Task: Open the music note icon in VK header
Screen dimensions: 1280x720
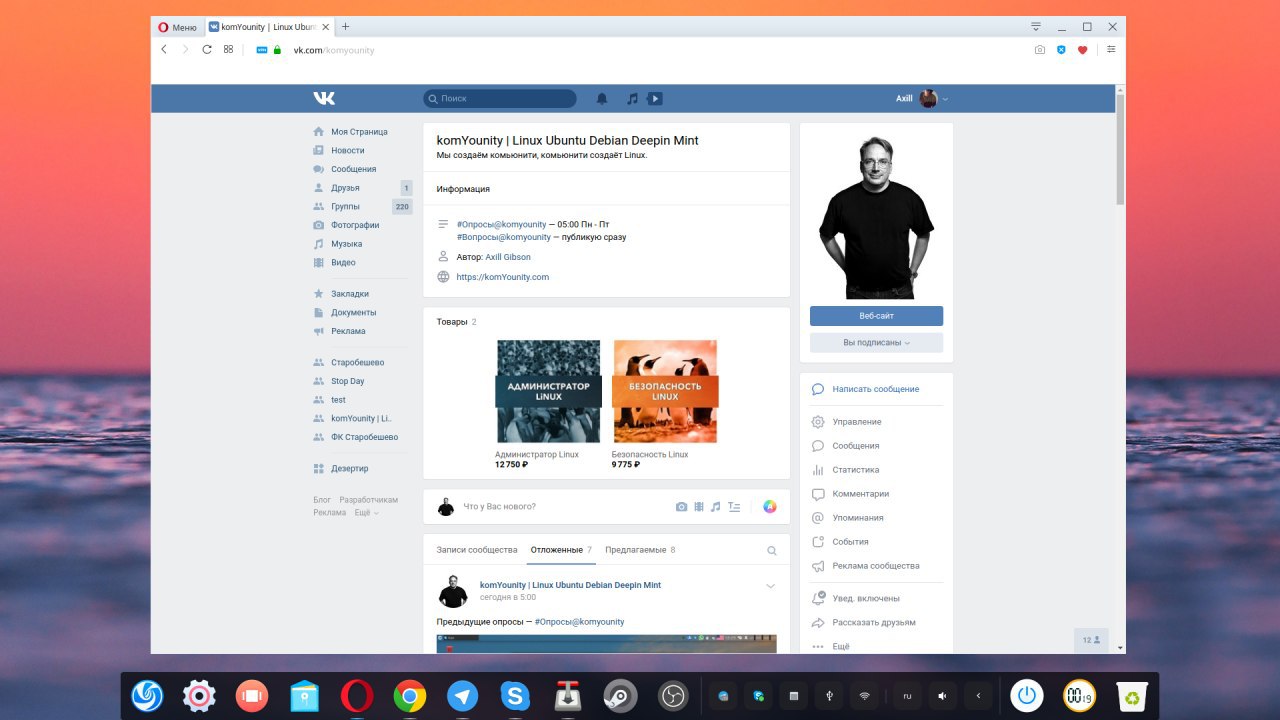Action: pos(632,98)
